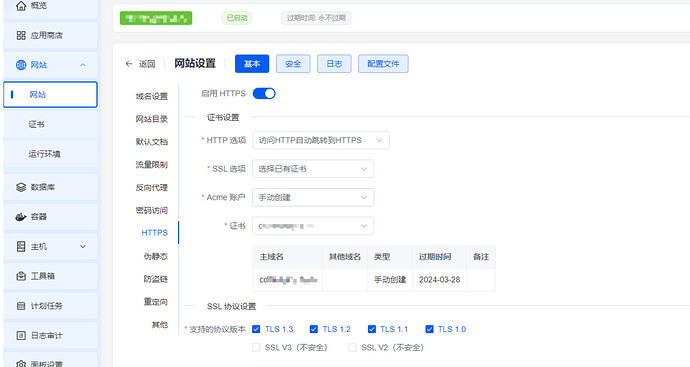Click the 过期时间 永不过期 badge
The height and width of the screenshot is (367, 690).
[x=316, y=18]
